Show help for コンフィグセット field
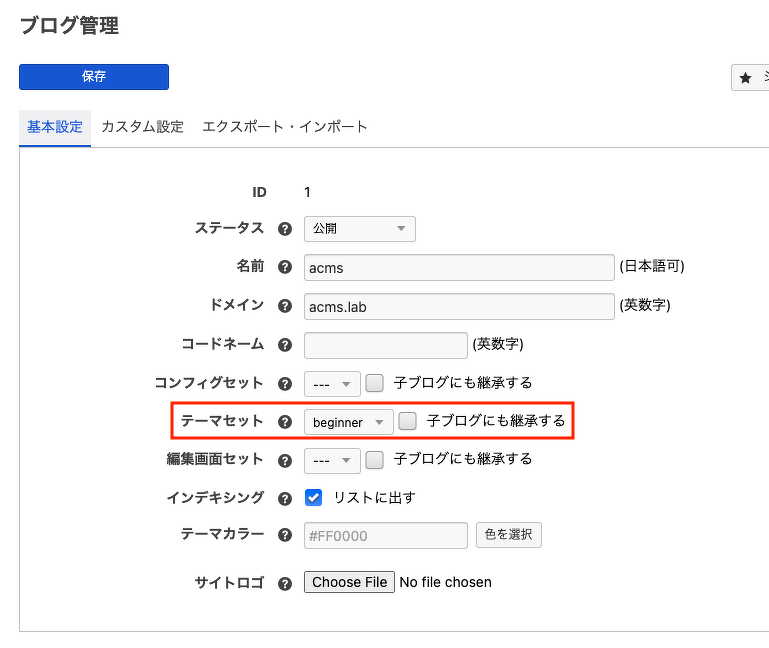The width and height of the screenshot is (769, 648). pyautogui.click(x=285, y=383)
